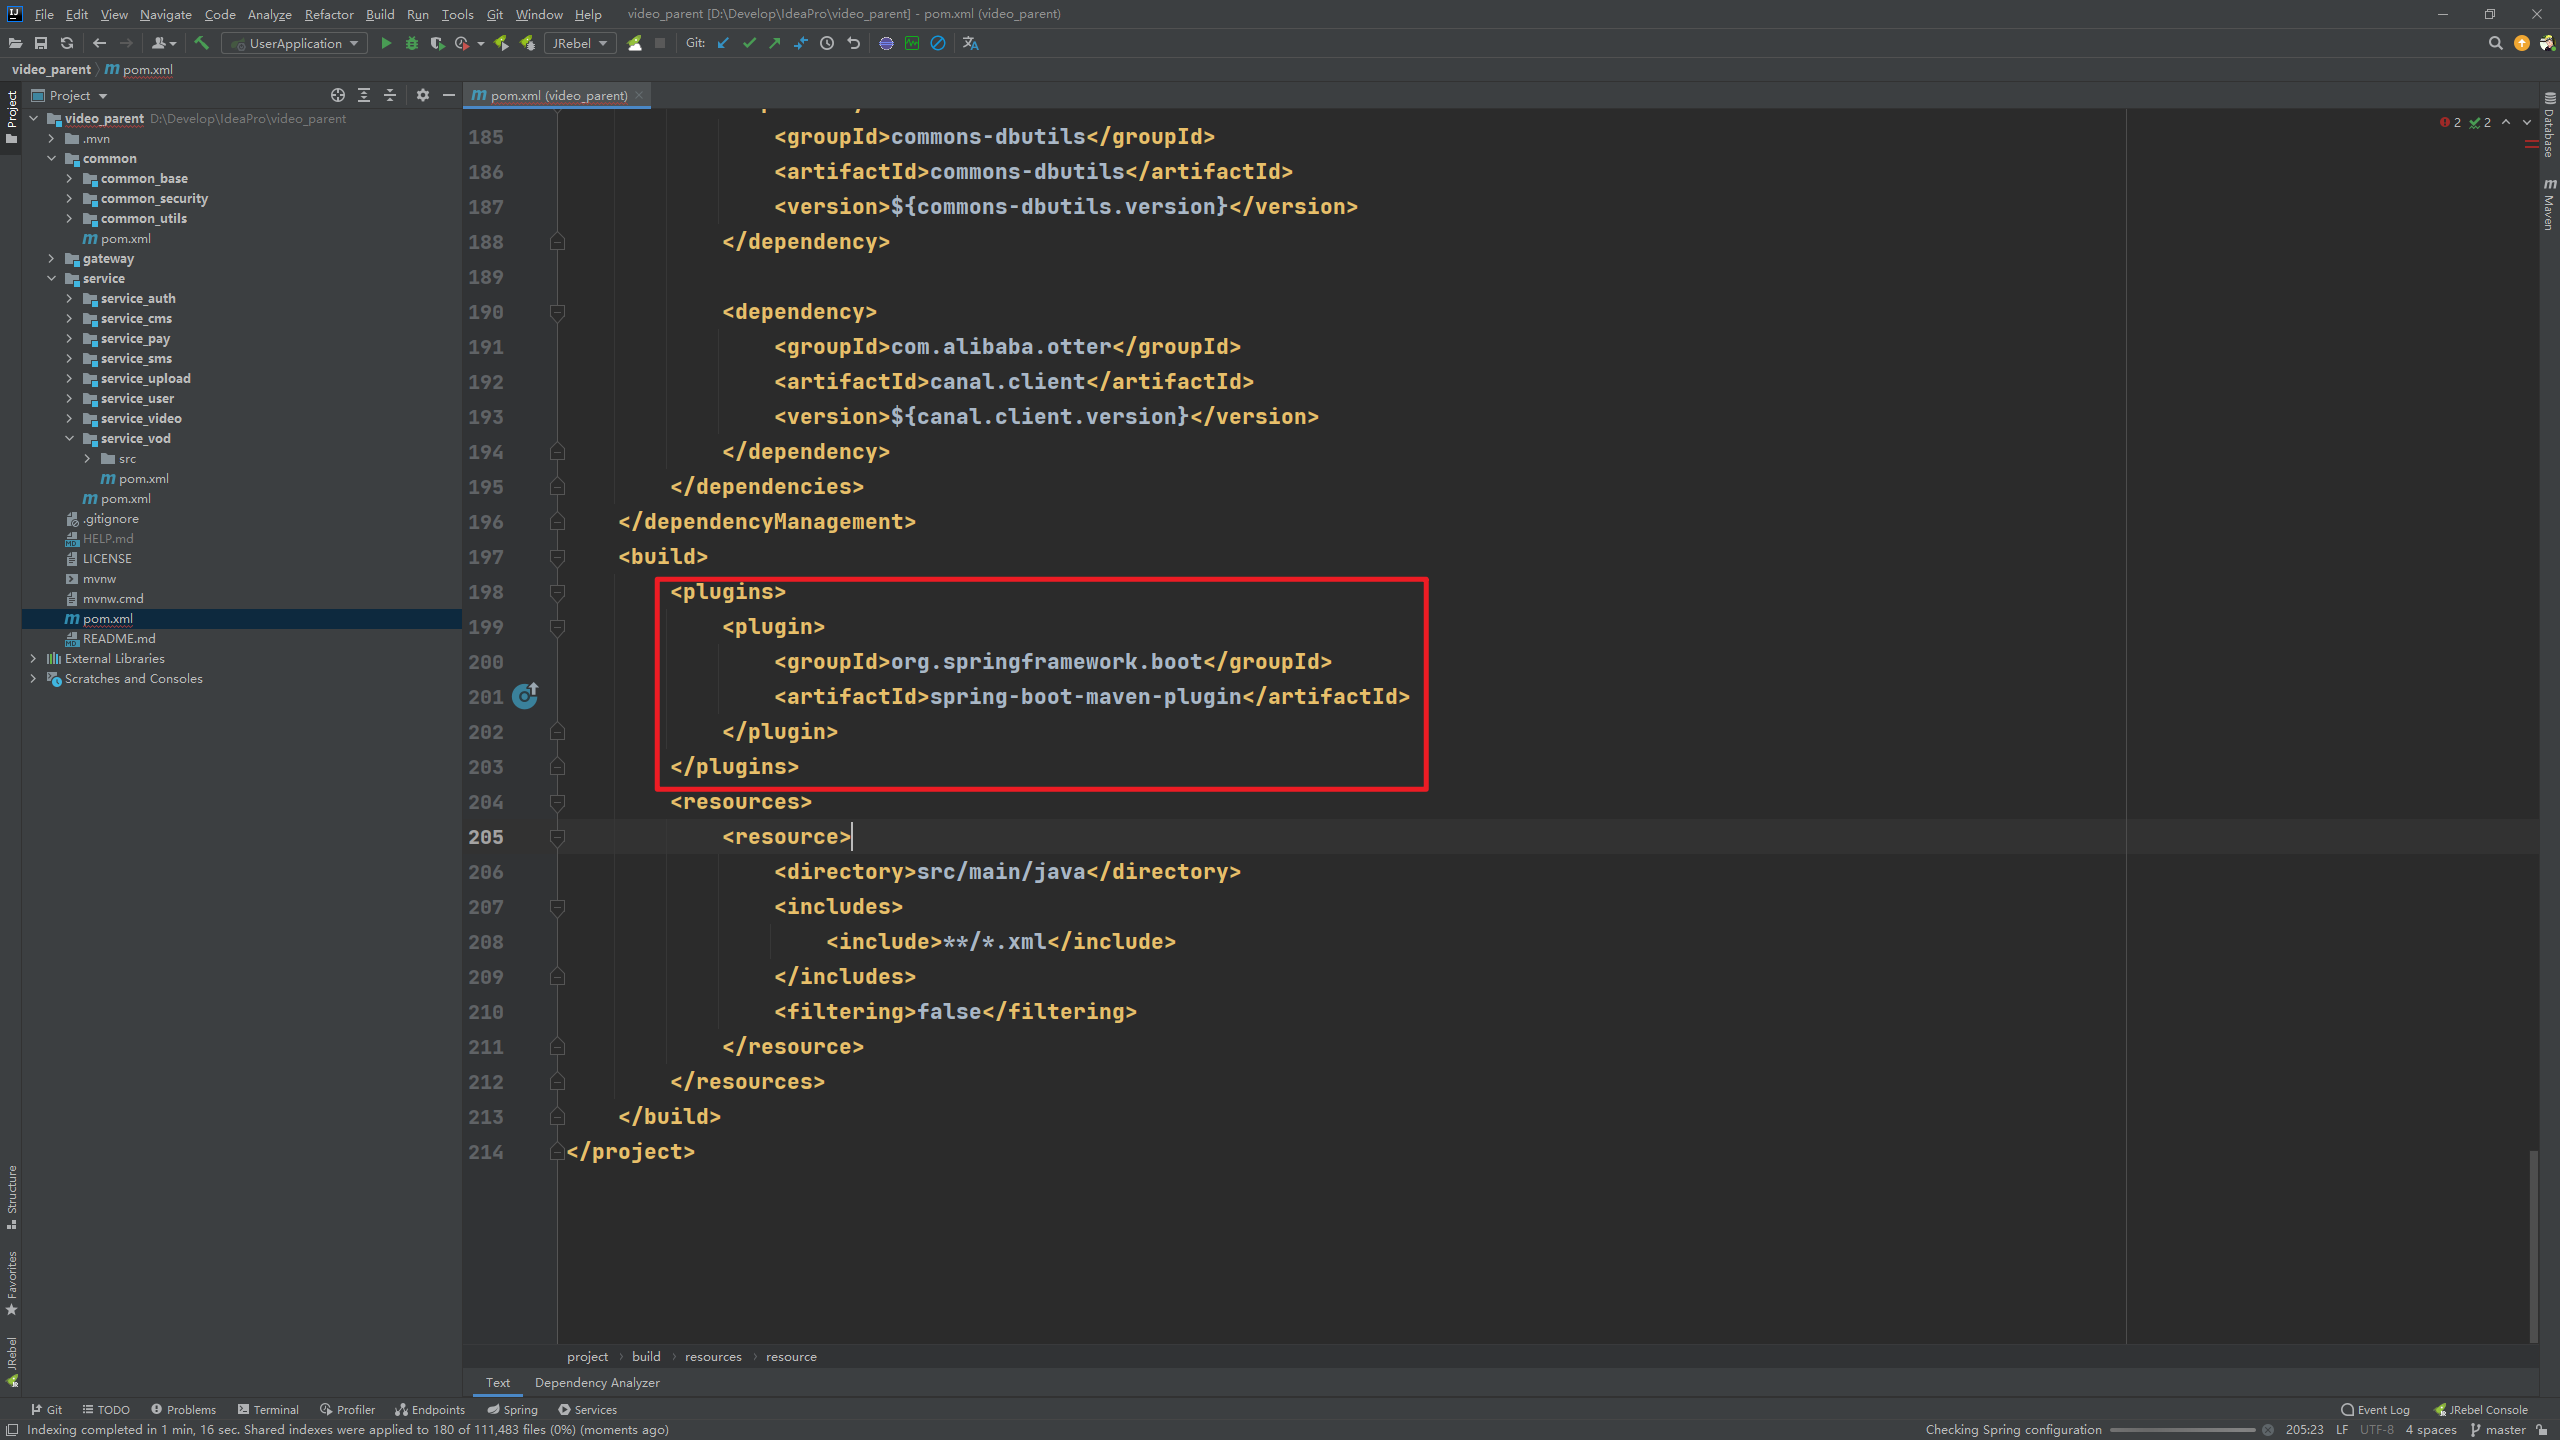
Task: Click the Git Commit checkmark icon
Action: pos(749,43)
